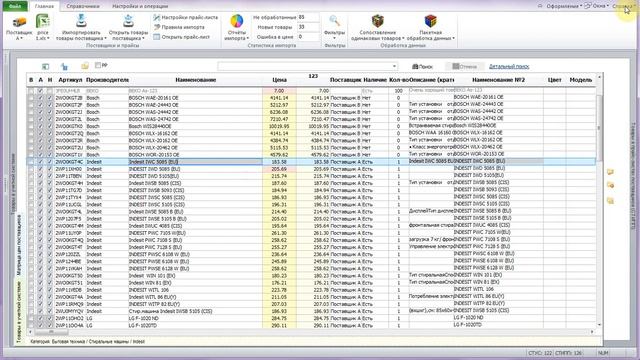Select the INDESIT IWSB 5093 (CIS) name cell

tap(195, 190)
